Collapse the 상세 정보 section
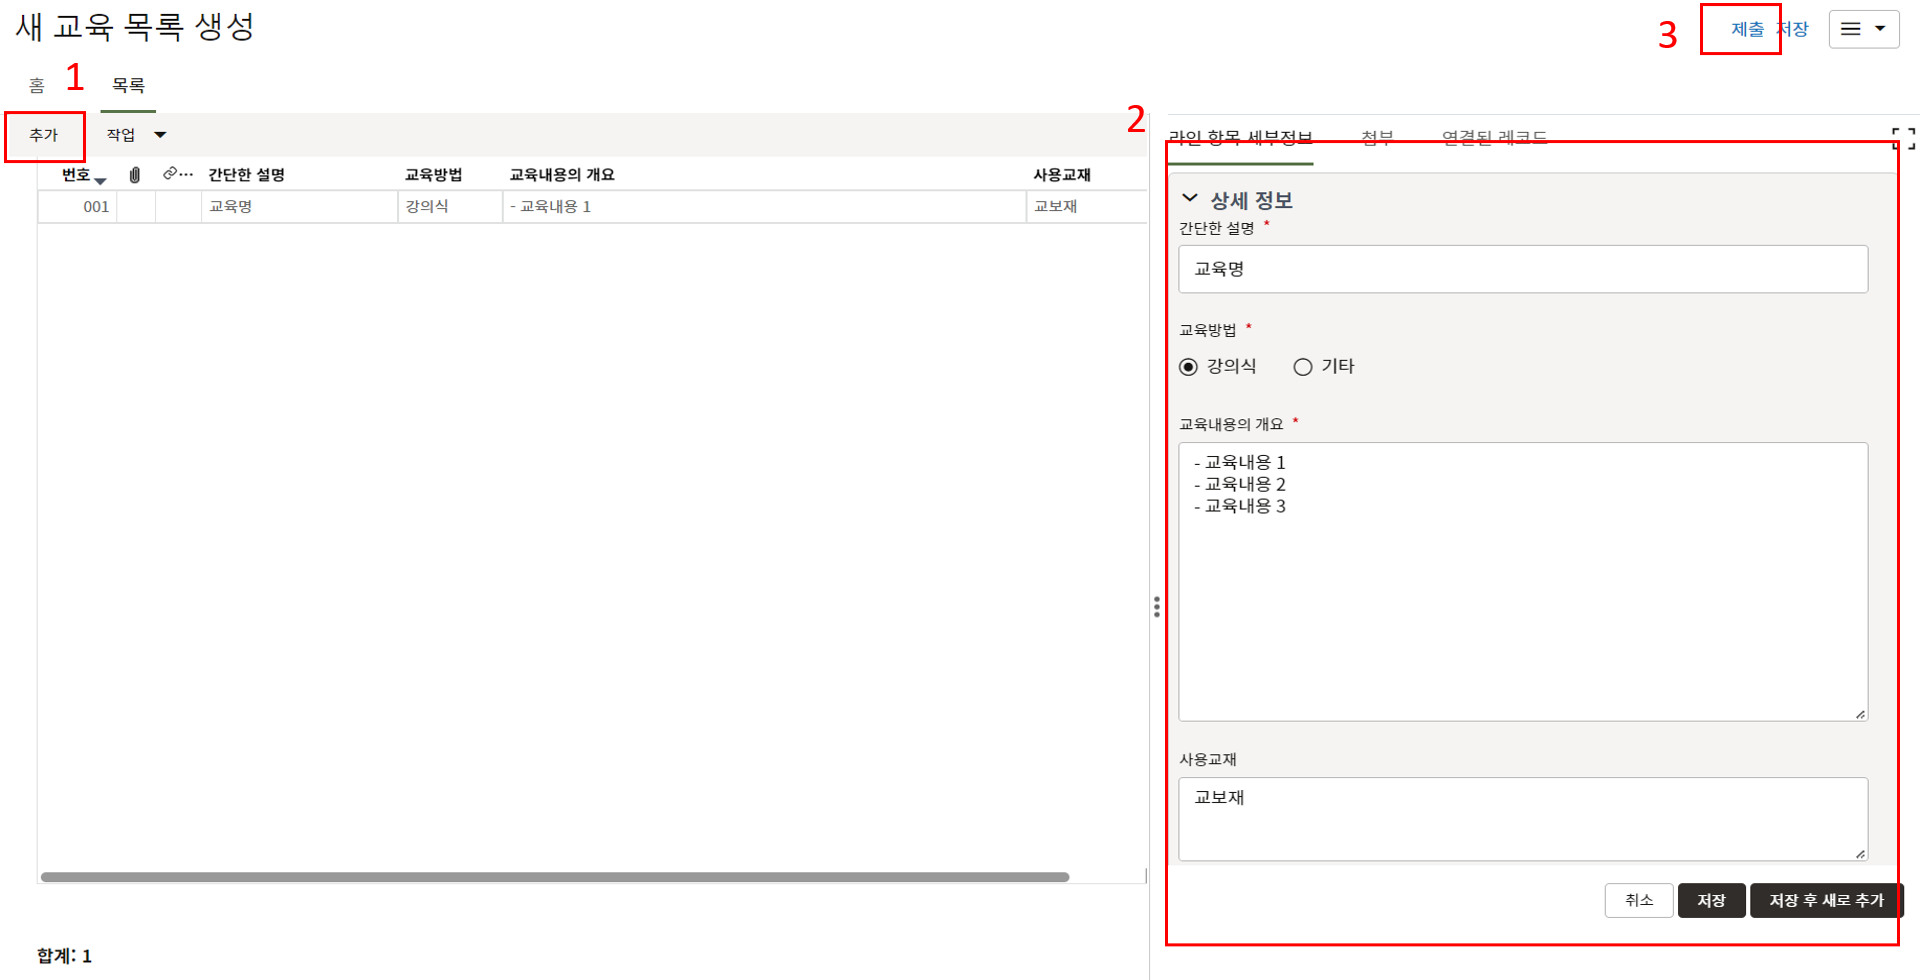Viewport: 1920px width, 980px height. (x=1190, y=199)
